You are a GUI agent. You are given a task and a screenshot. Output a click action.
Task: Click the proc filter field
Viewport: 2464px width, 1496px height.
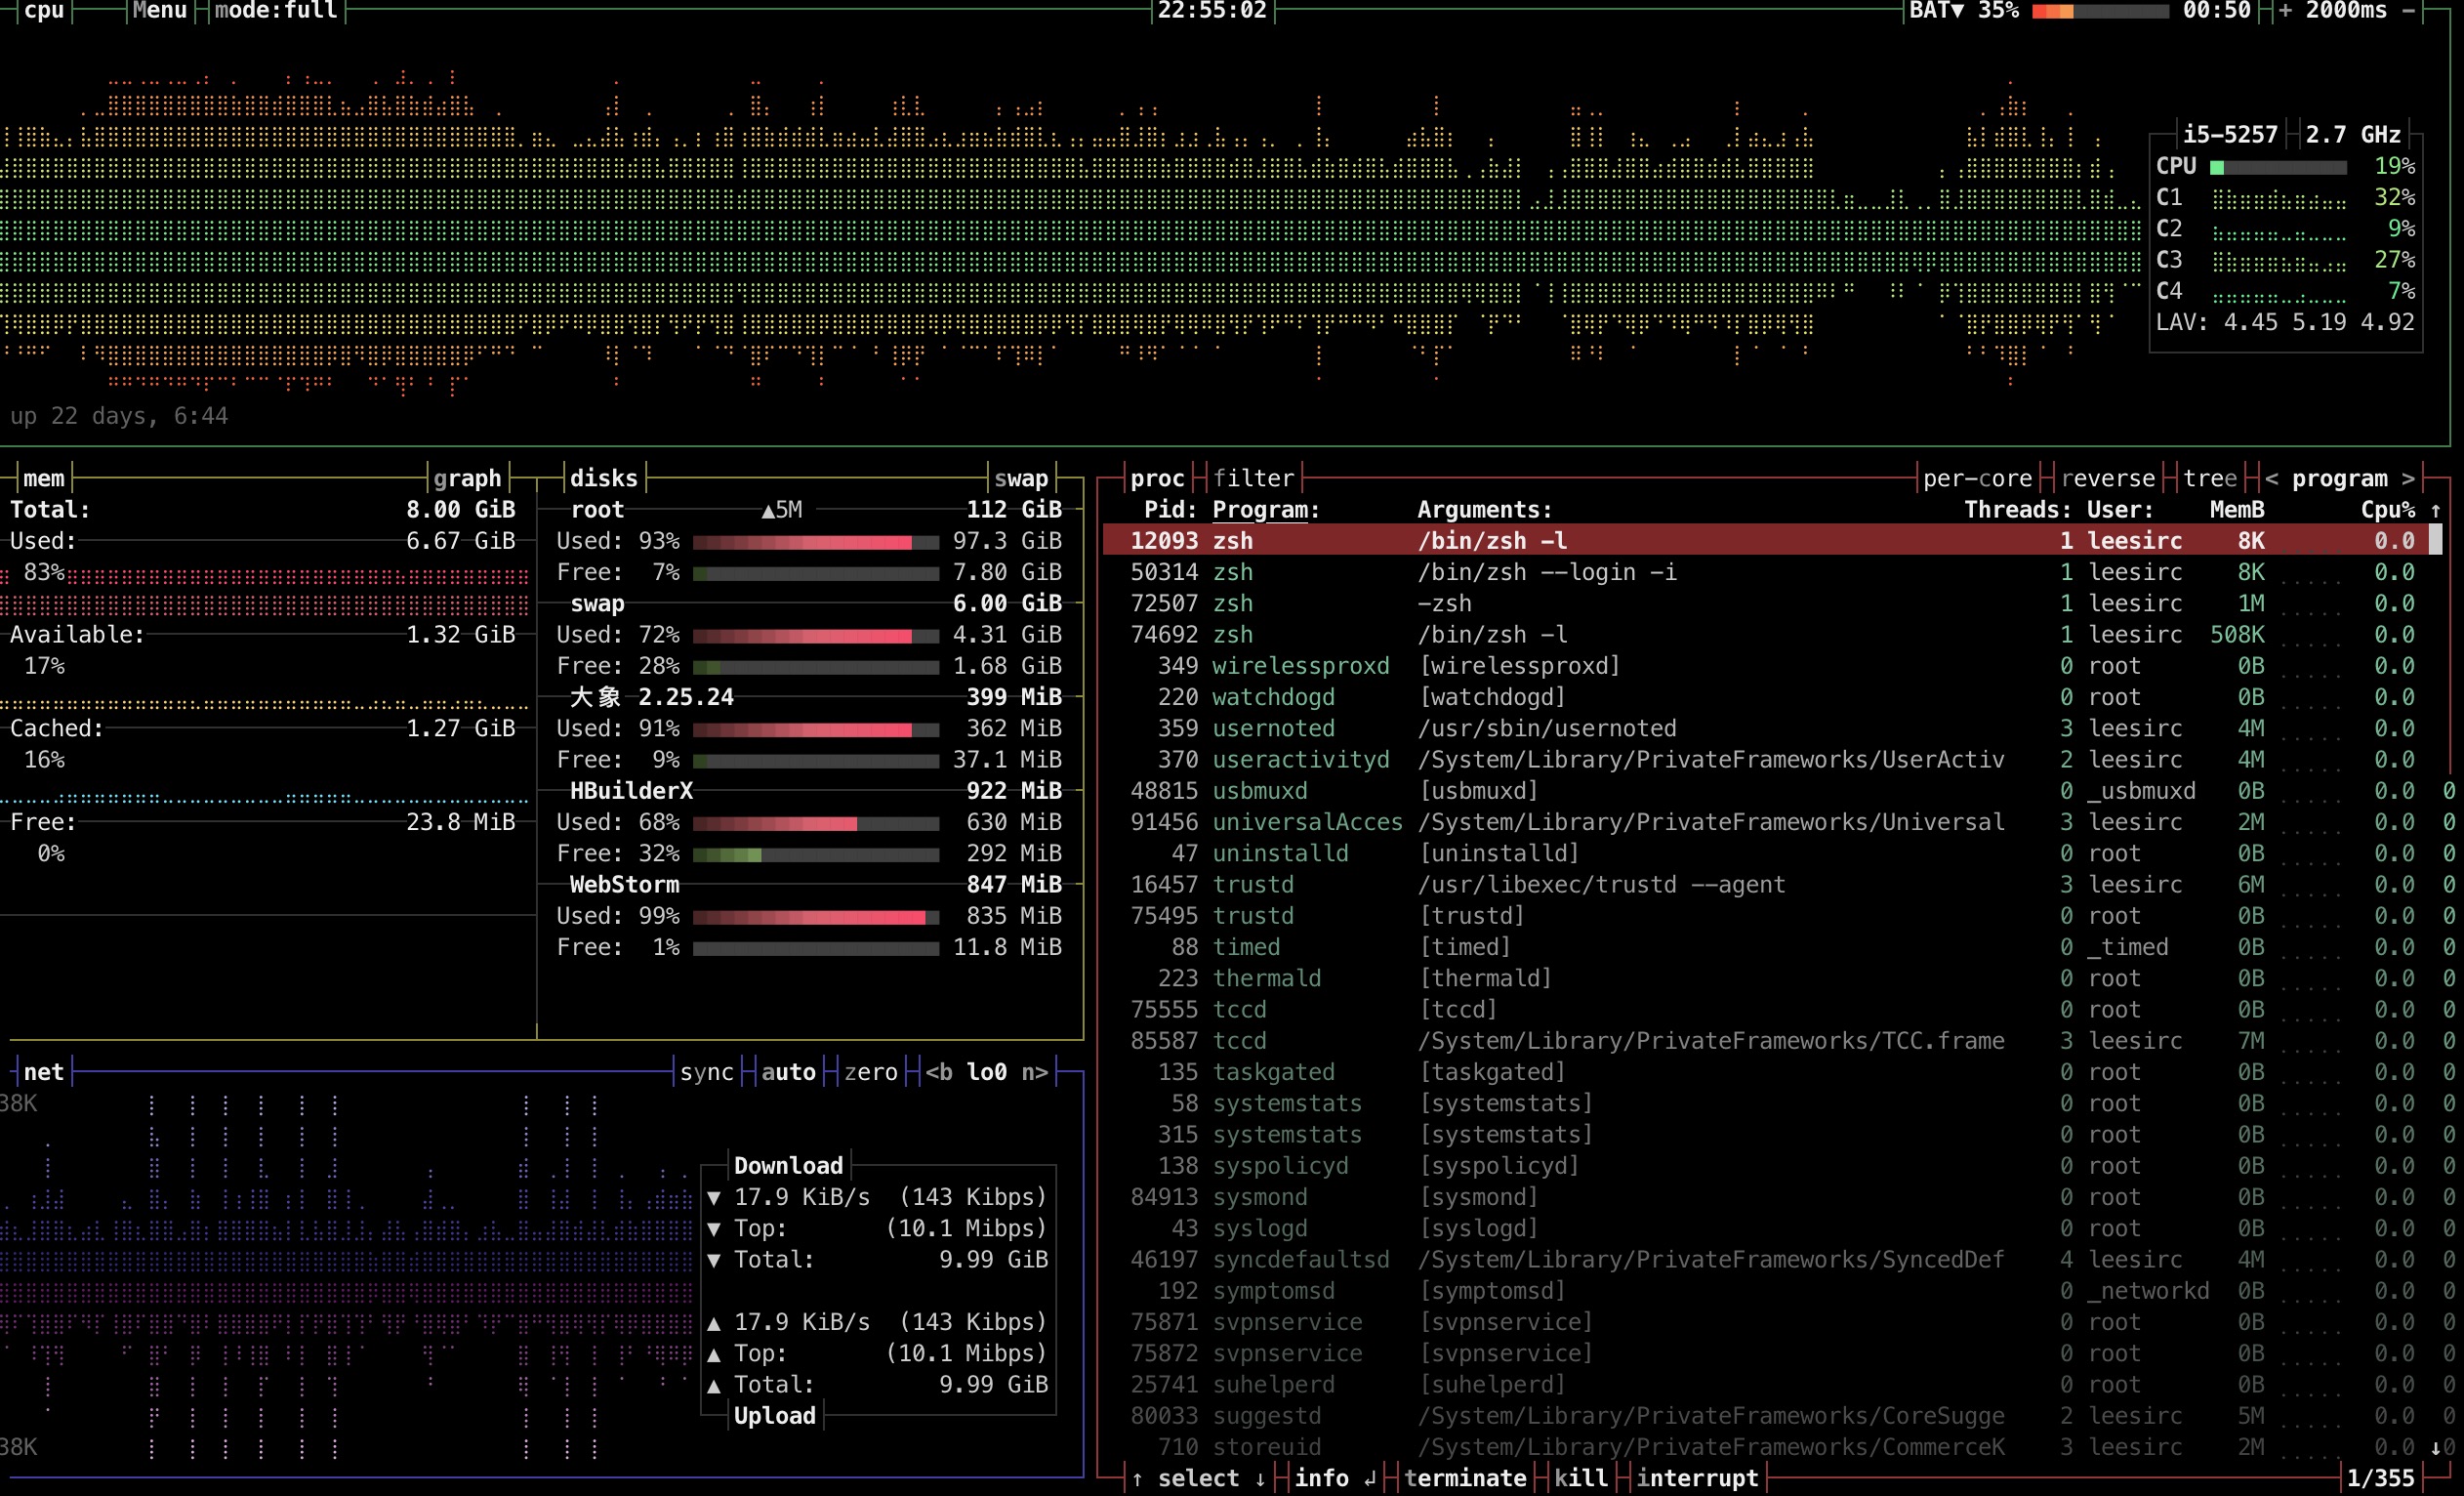pyautogui.click(x=1253, y=478)
